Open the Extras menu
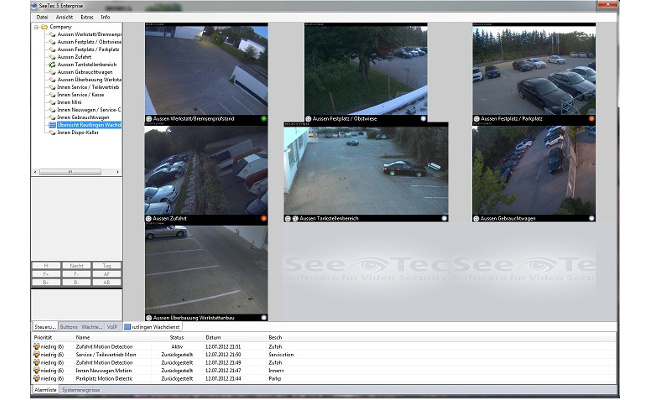 [x=87, y=17]
